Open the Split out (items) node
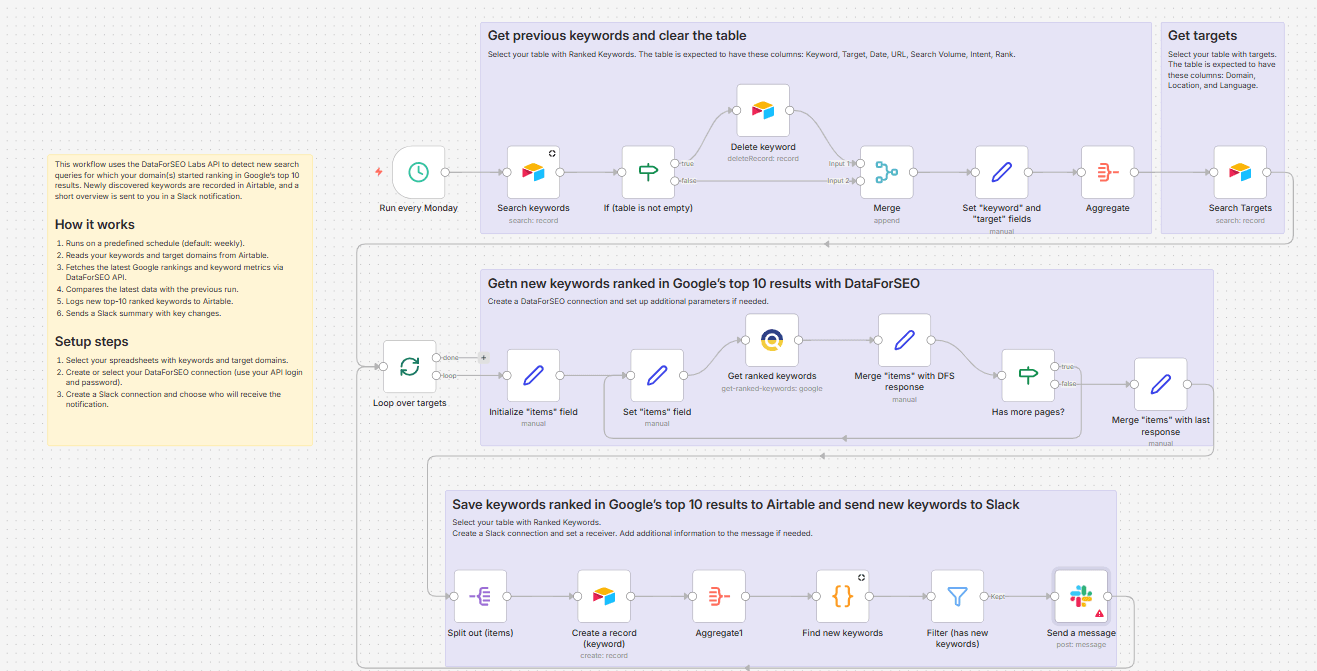 point(481,597)
